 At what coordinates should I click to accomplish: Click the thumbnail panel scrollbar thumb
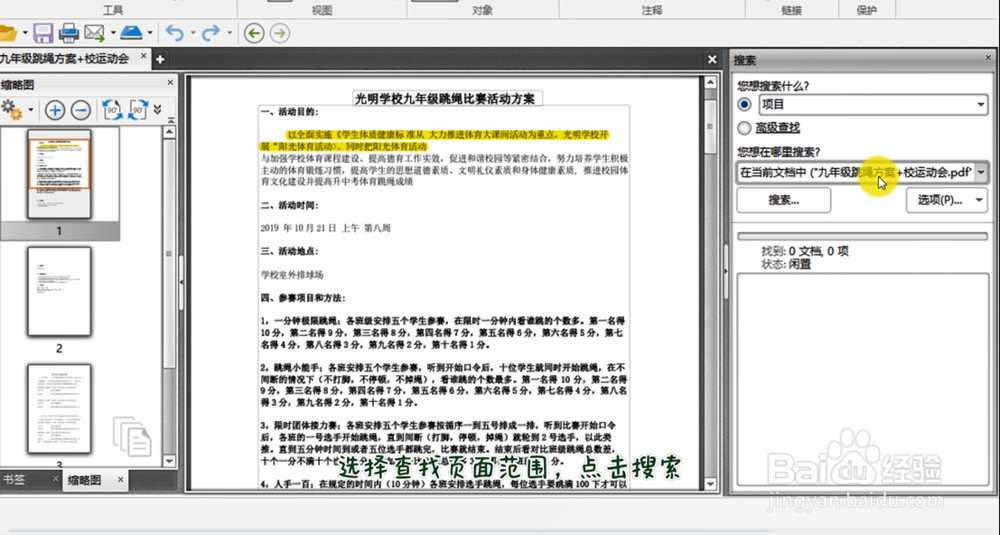click(169, 253)
